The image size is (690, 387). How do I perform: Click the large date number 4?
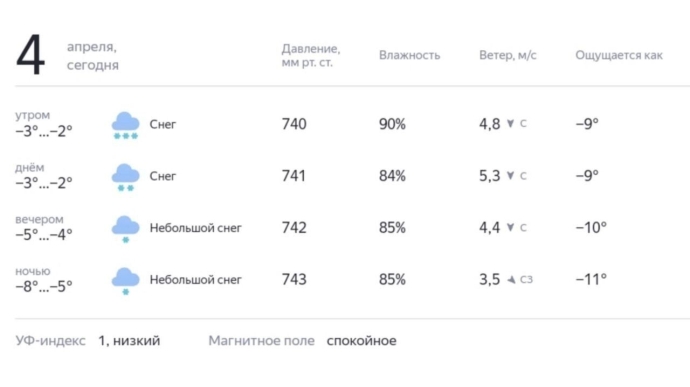pos(30,55)
